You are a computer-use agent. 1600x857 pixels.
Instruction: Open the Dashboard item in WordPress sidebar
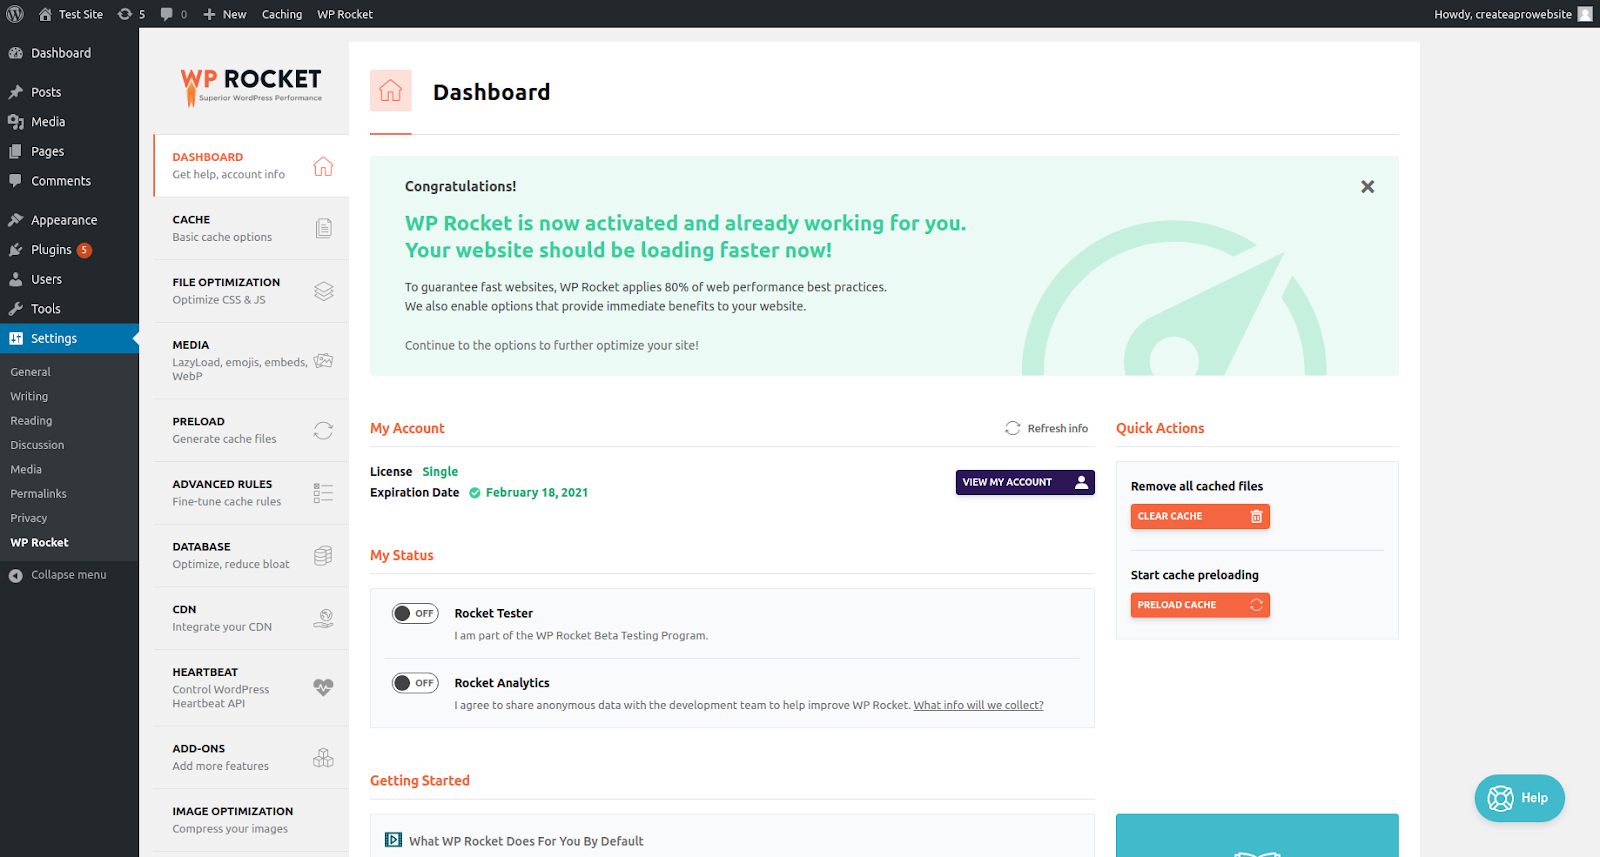[x=69, y=53]
